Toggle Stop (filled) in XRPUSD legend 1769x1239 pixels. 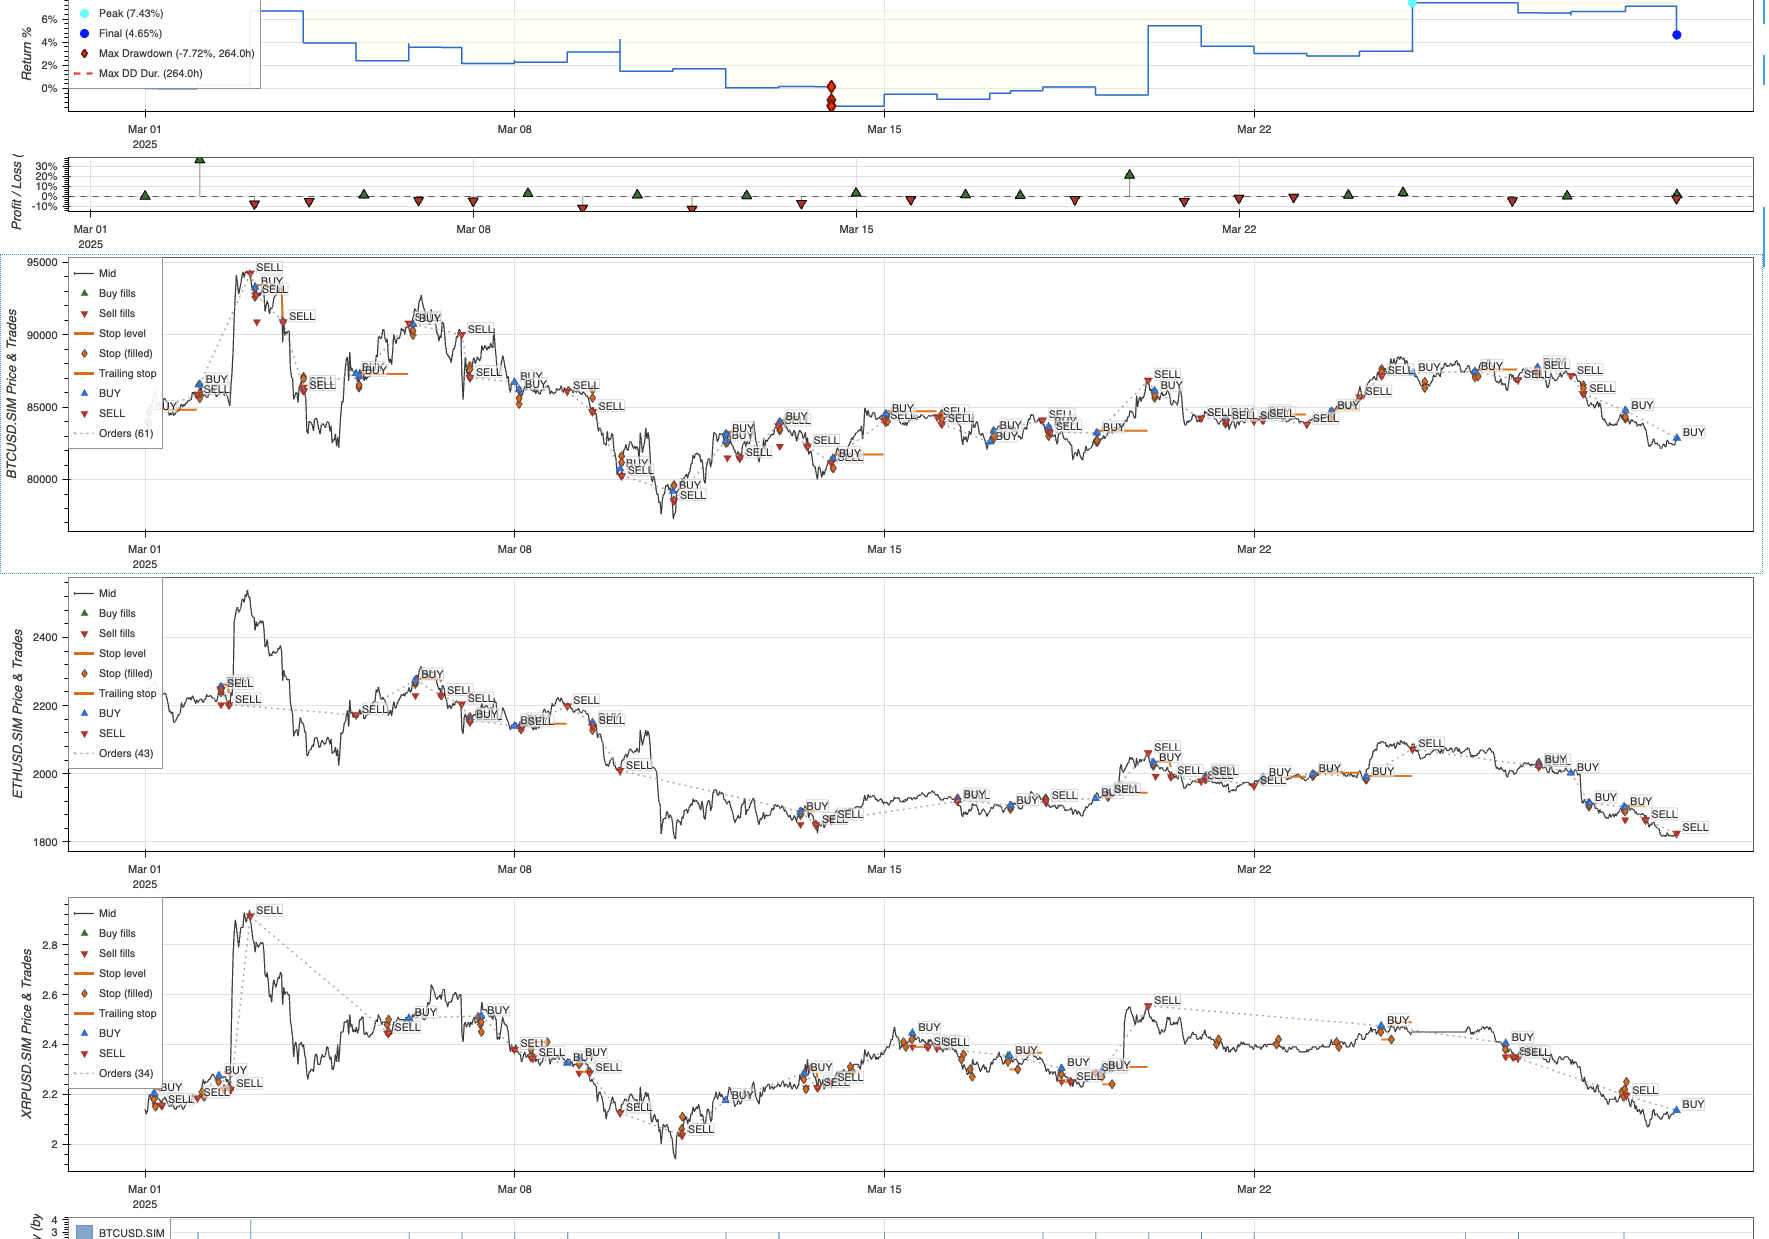click(125, 993)
